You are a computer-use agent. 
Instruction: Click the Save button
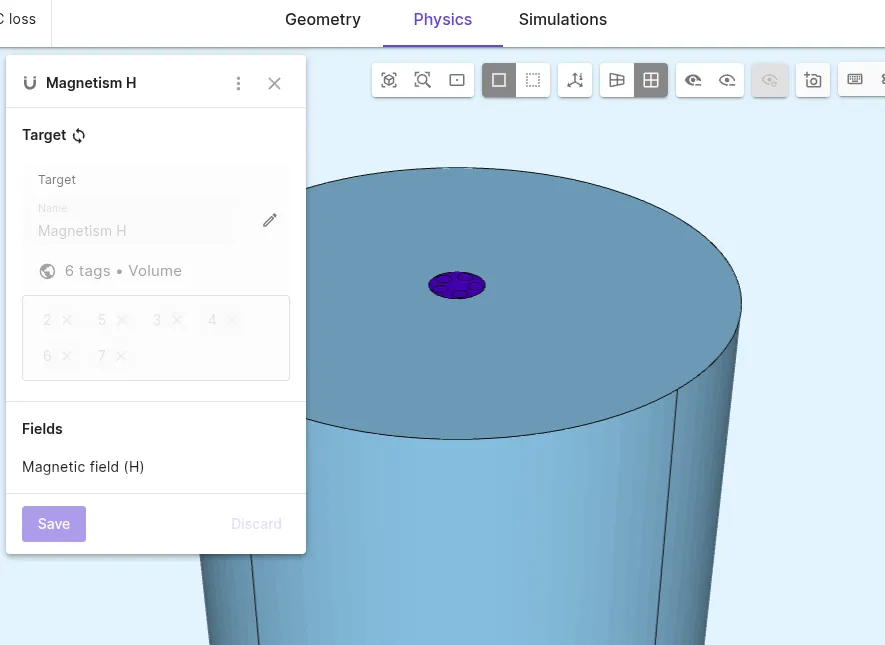tap(54, 524)
